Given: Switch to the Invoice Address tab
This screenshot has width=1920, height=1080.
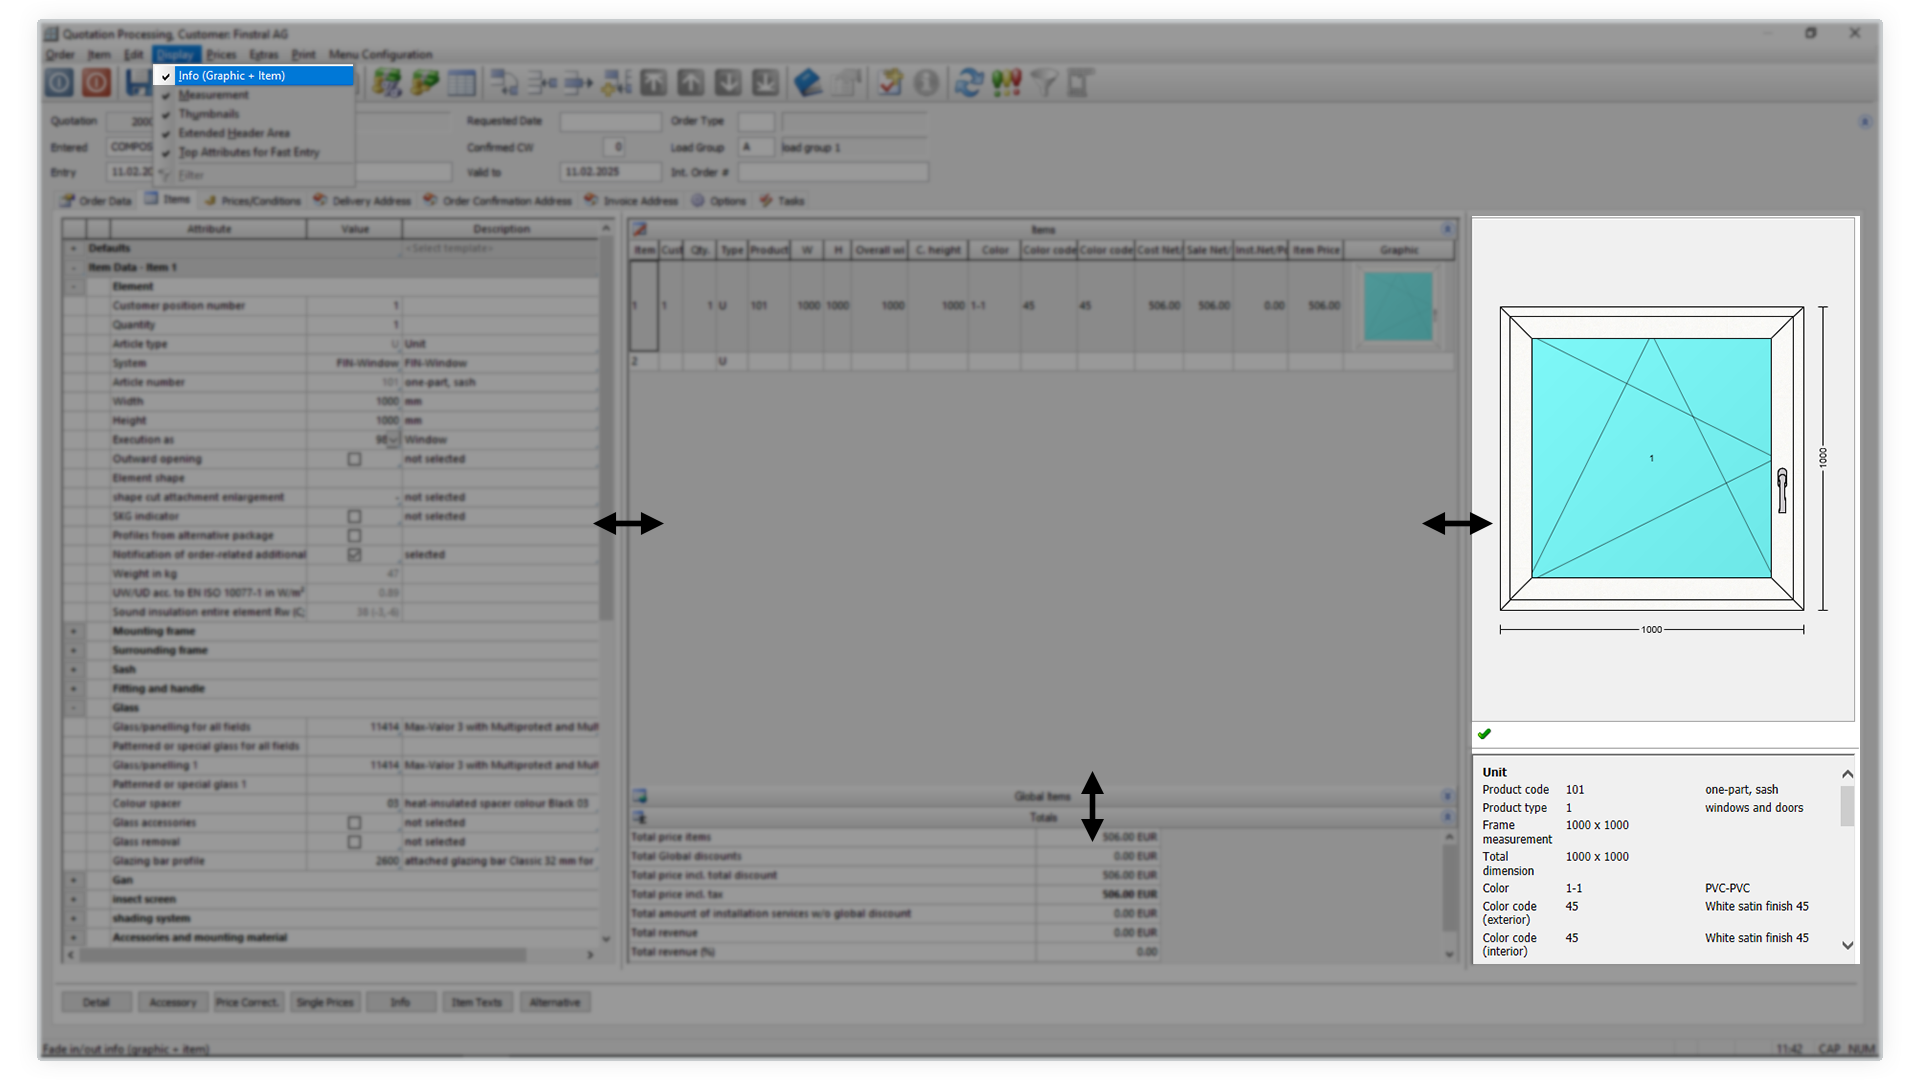Looking at the screenshot, I should 632,201.
